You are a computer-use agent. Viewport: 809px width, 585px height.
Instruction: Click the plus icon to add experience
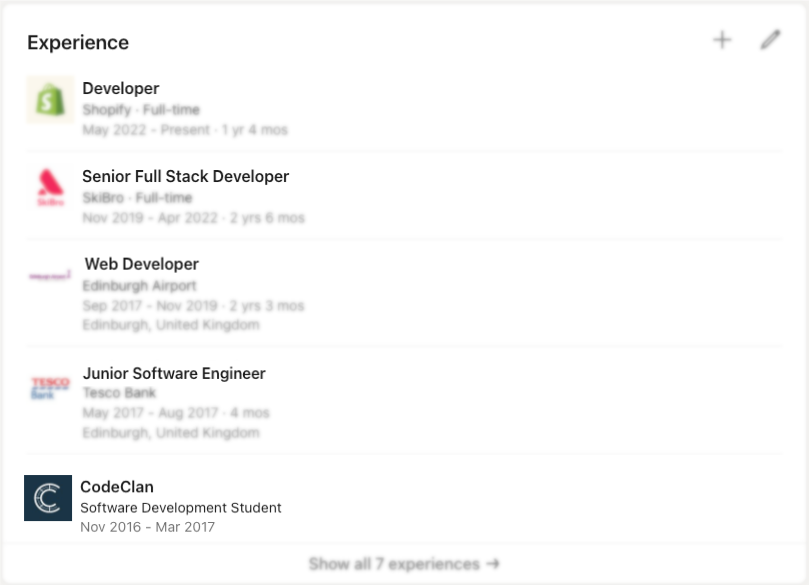pos(722,40)
